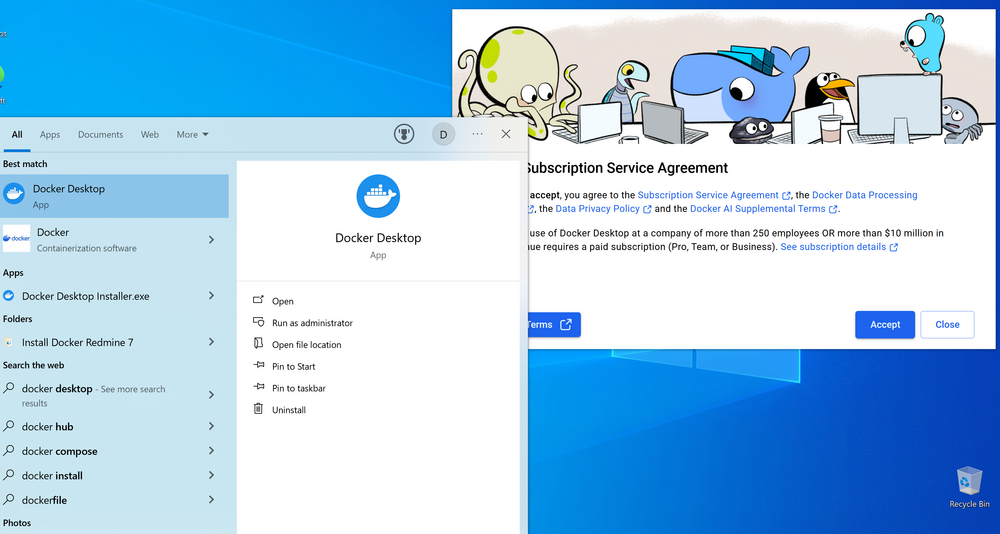Expand Install Docker Redmine 7 arrow
Viewport: 1000px width, 534px height.
click(x=211, y=342)
